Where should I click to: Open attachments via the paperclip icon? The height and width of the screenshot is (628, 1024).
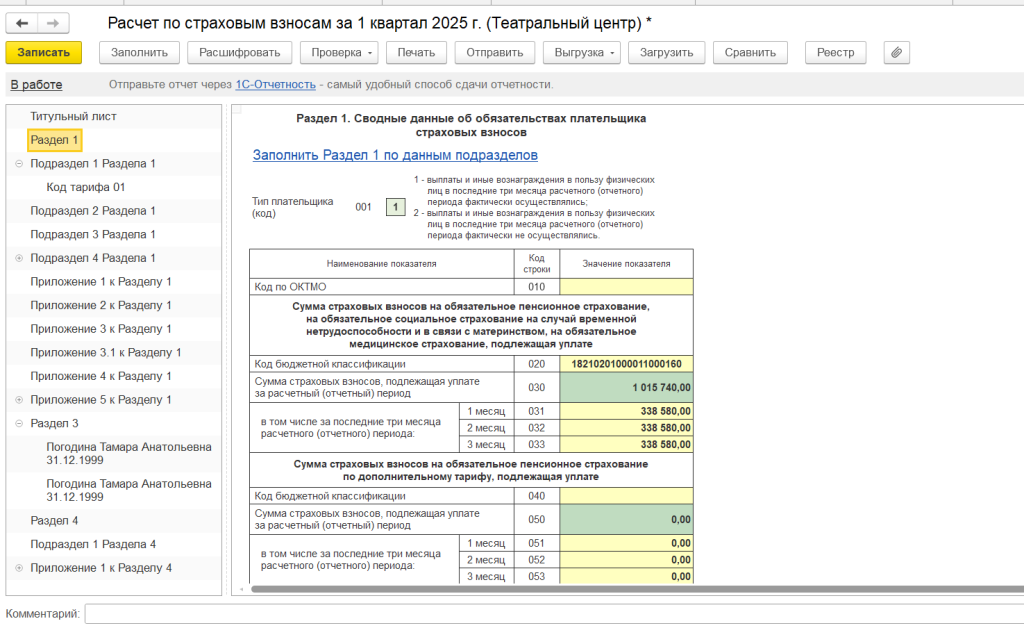[x=897, y=53]
